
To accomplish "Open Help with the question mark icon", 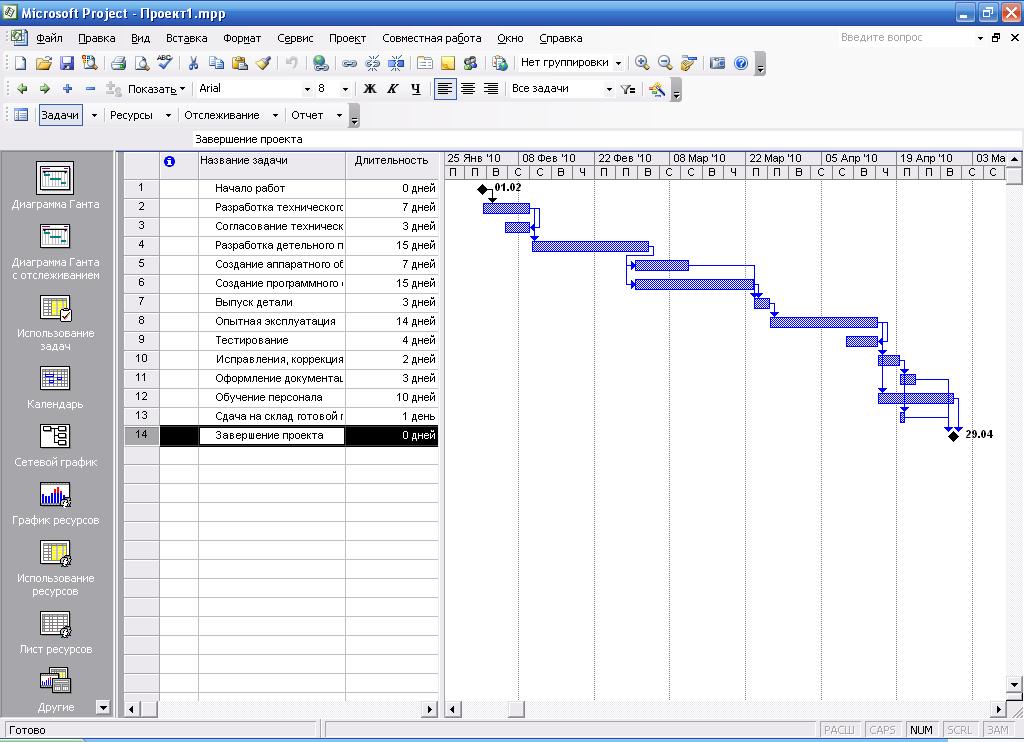I will pos(741,63).
